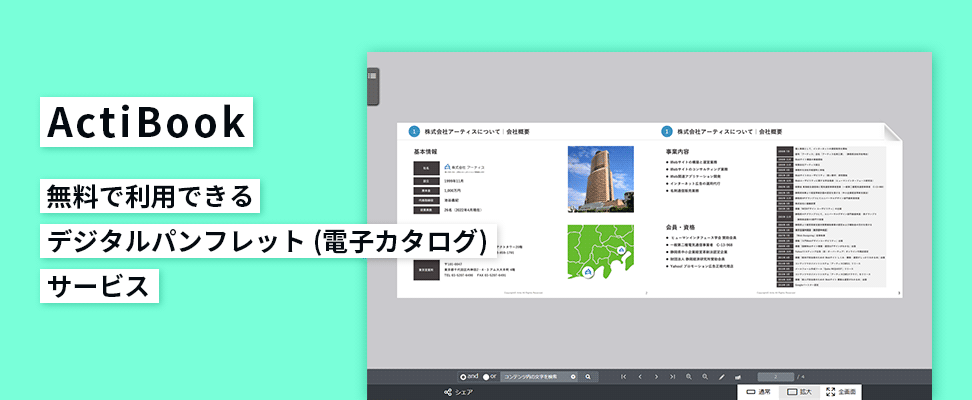
Task: Open the thumbnail panel handle on viewer's left edge
Action: [373, 86]
